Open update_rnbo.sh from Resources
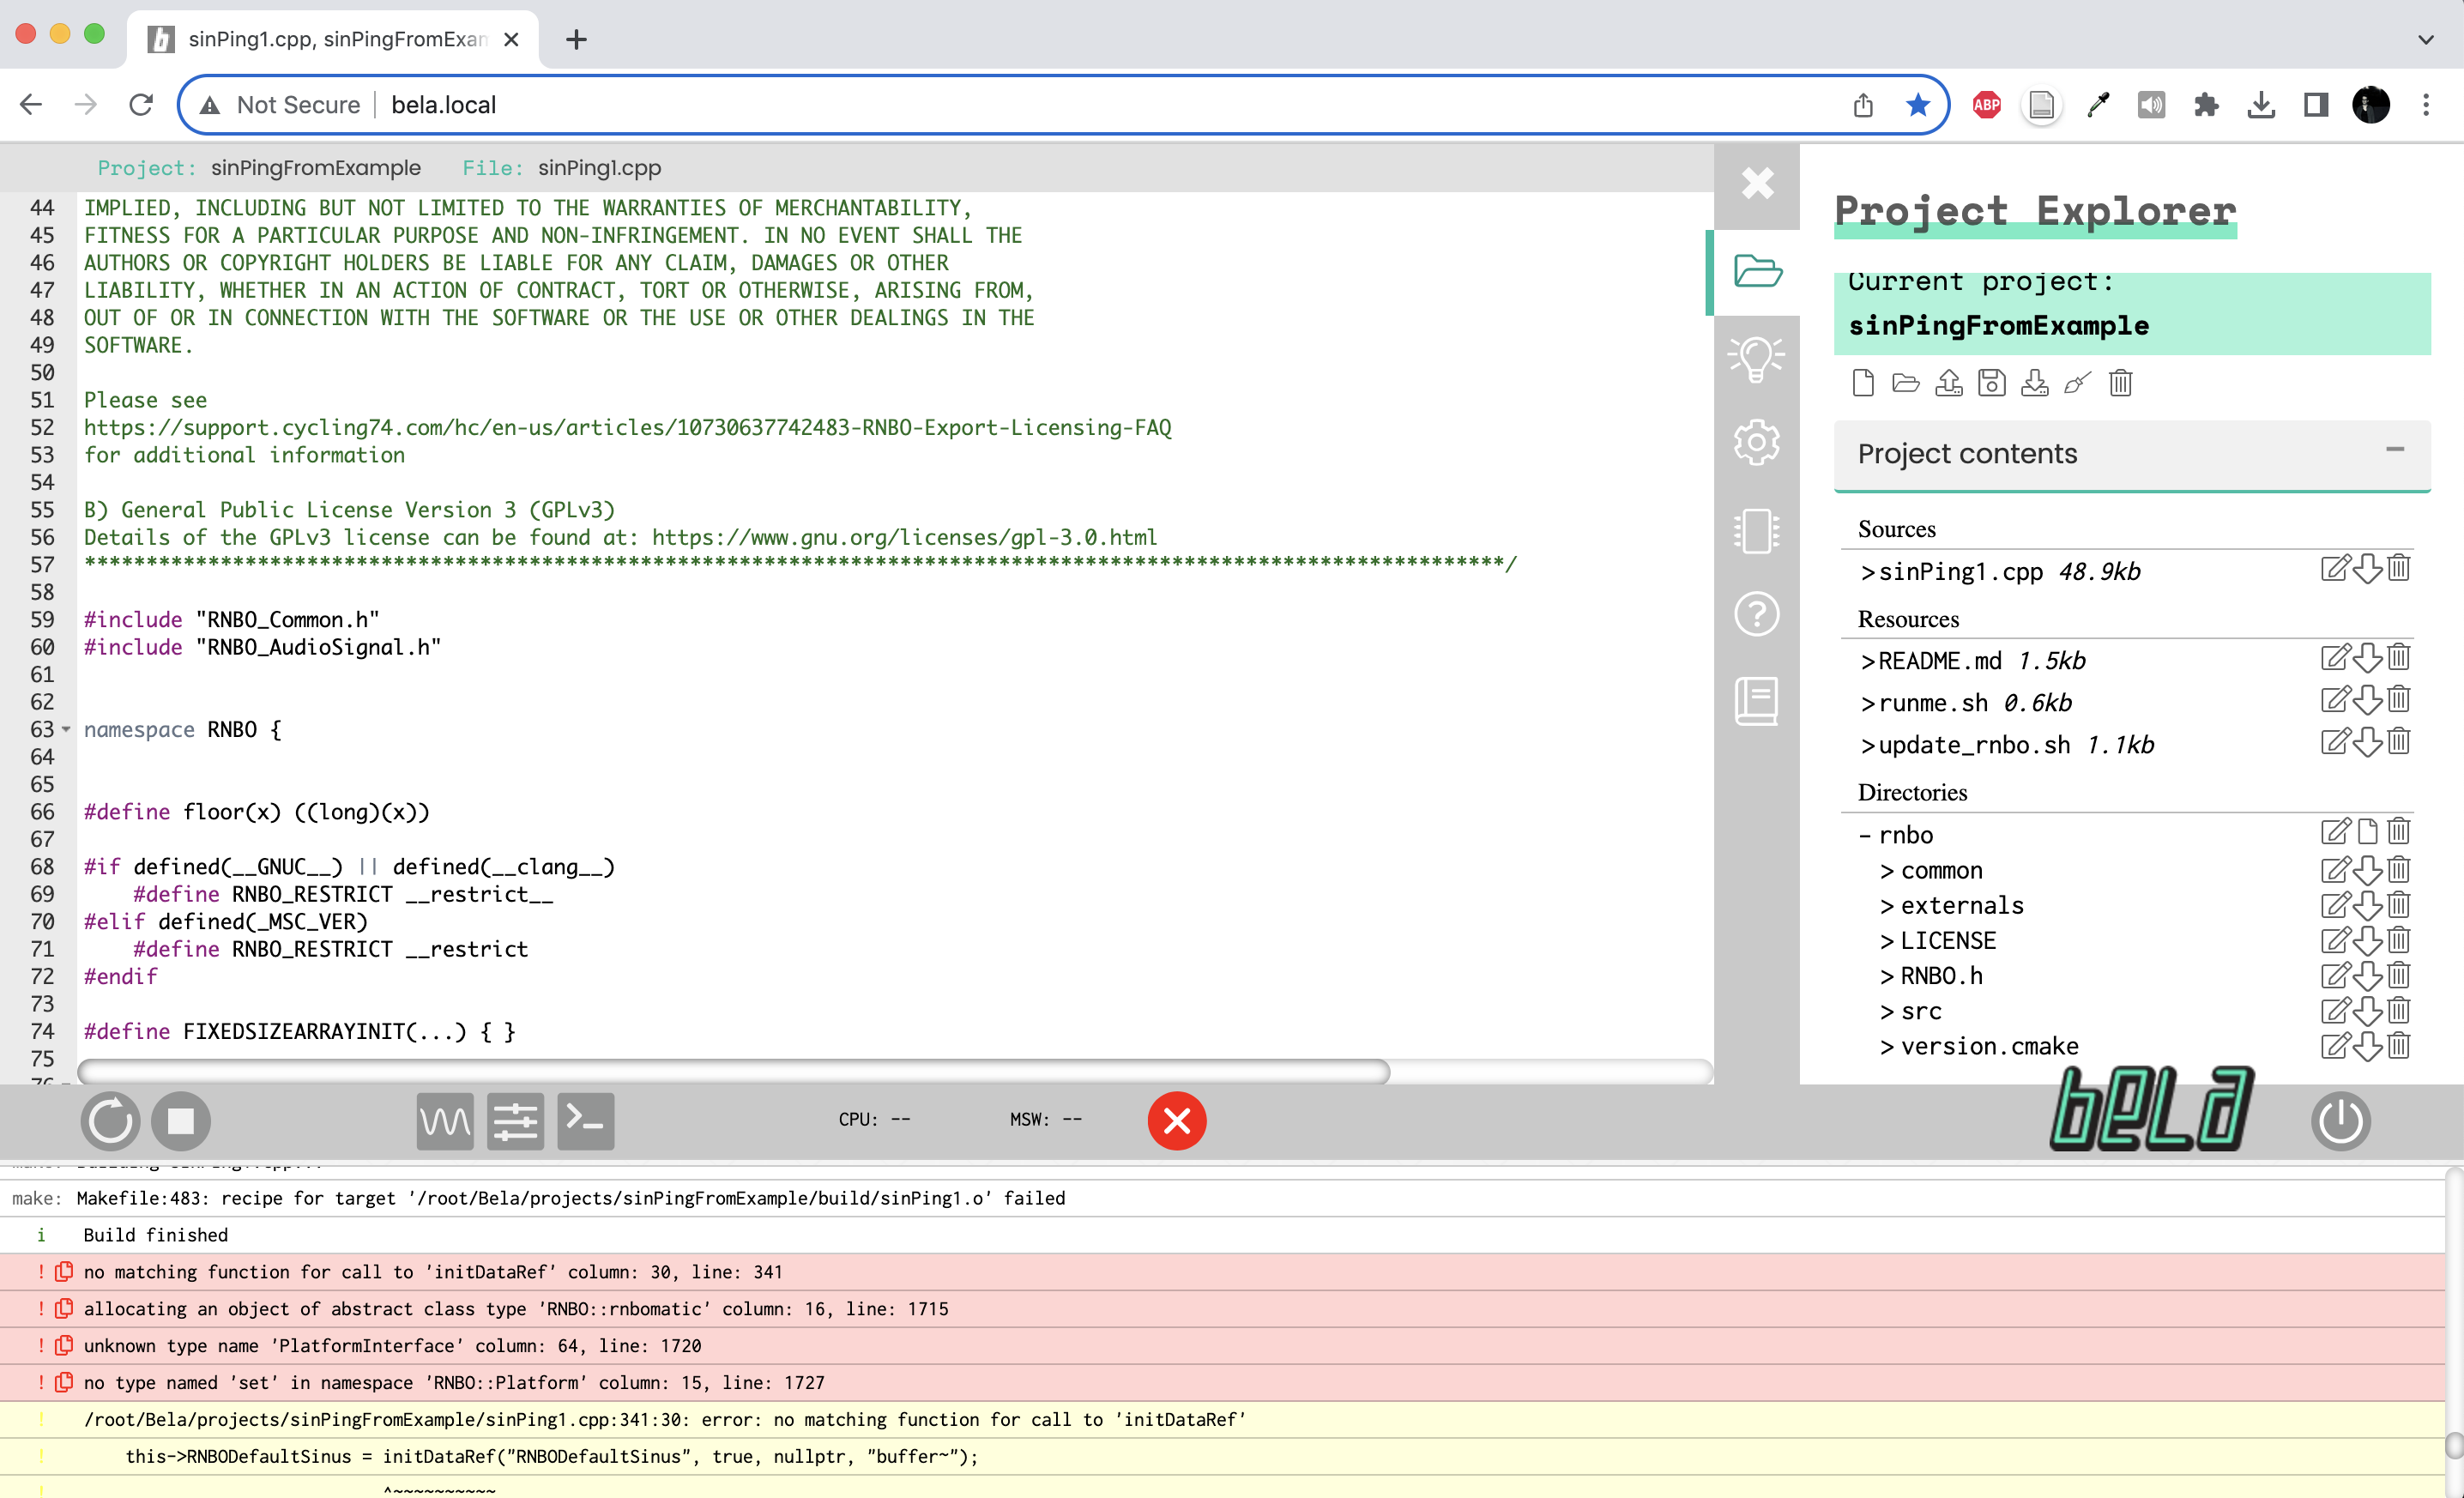This screenshot has width=2464, height=1498. coord(1974,745)
